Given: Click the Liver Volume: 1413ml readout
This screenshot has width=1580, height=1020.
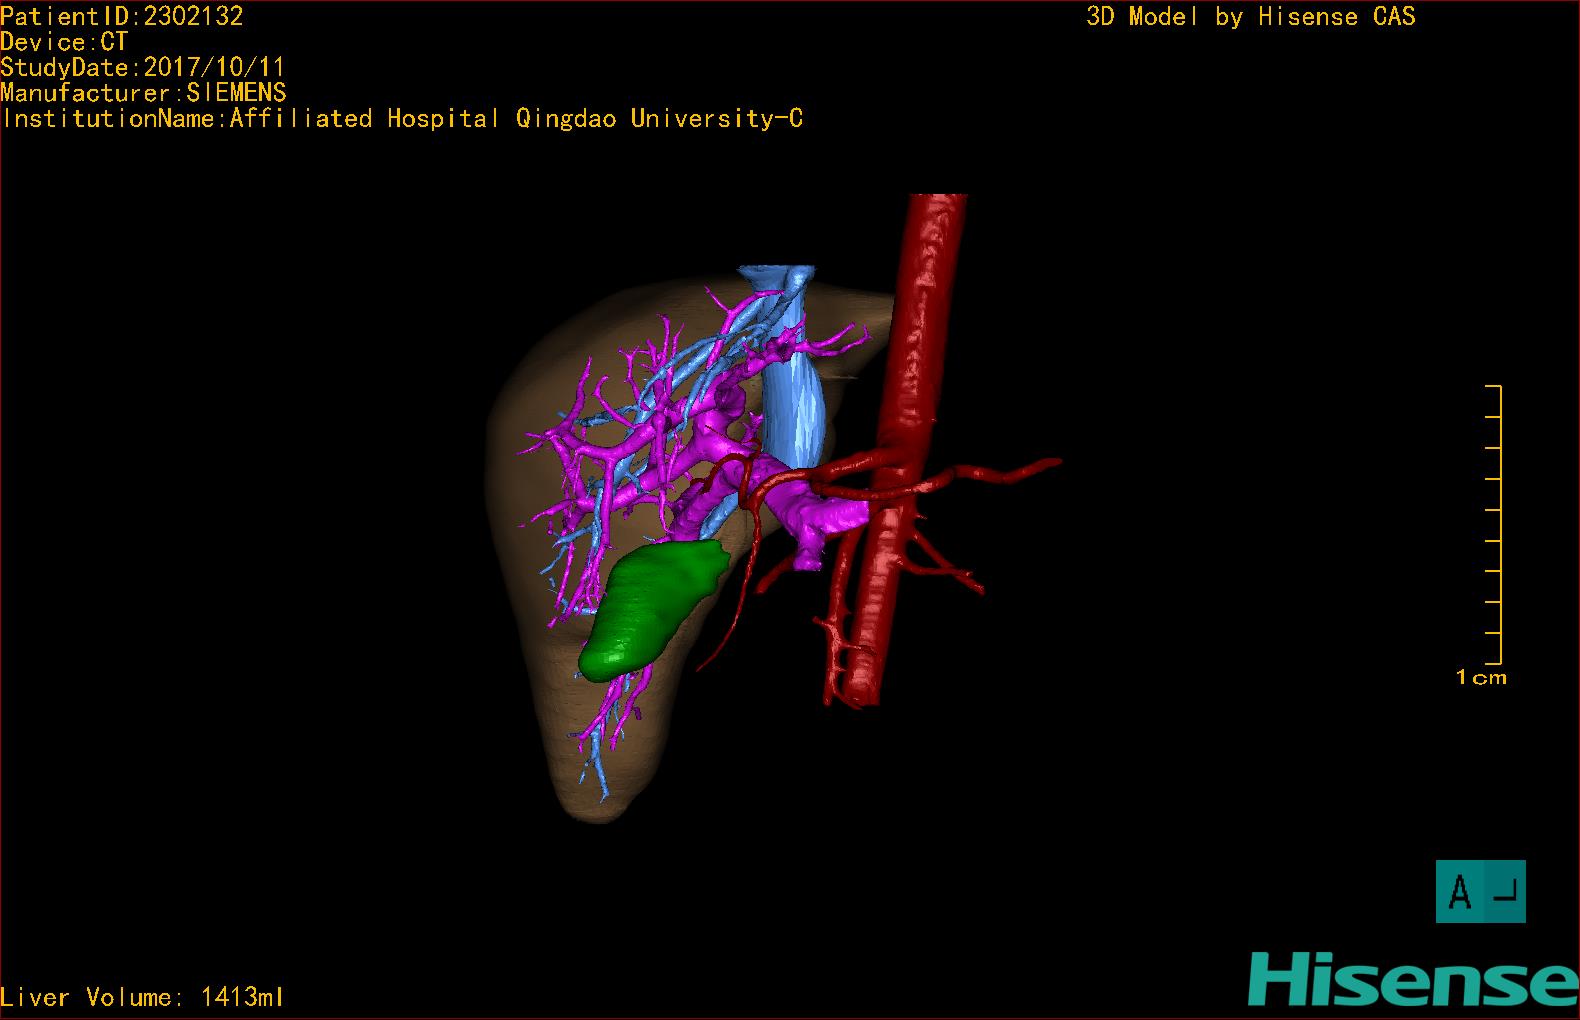Looking at the screenshot, I should tap(142, 997).
